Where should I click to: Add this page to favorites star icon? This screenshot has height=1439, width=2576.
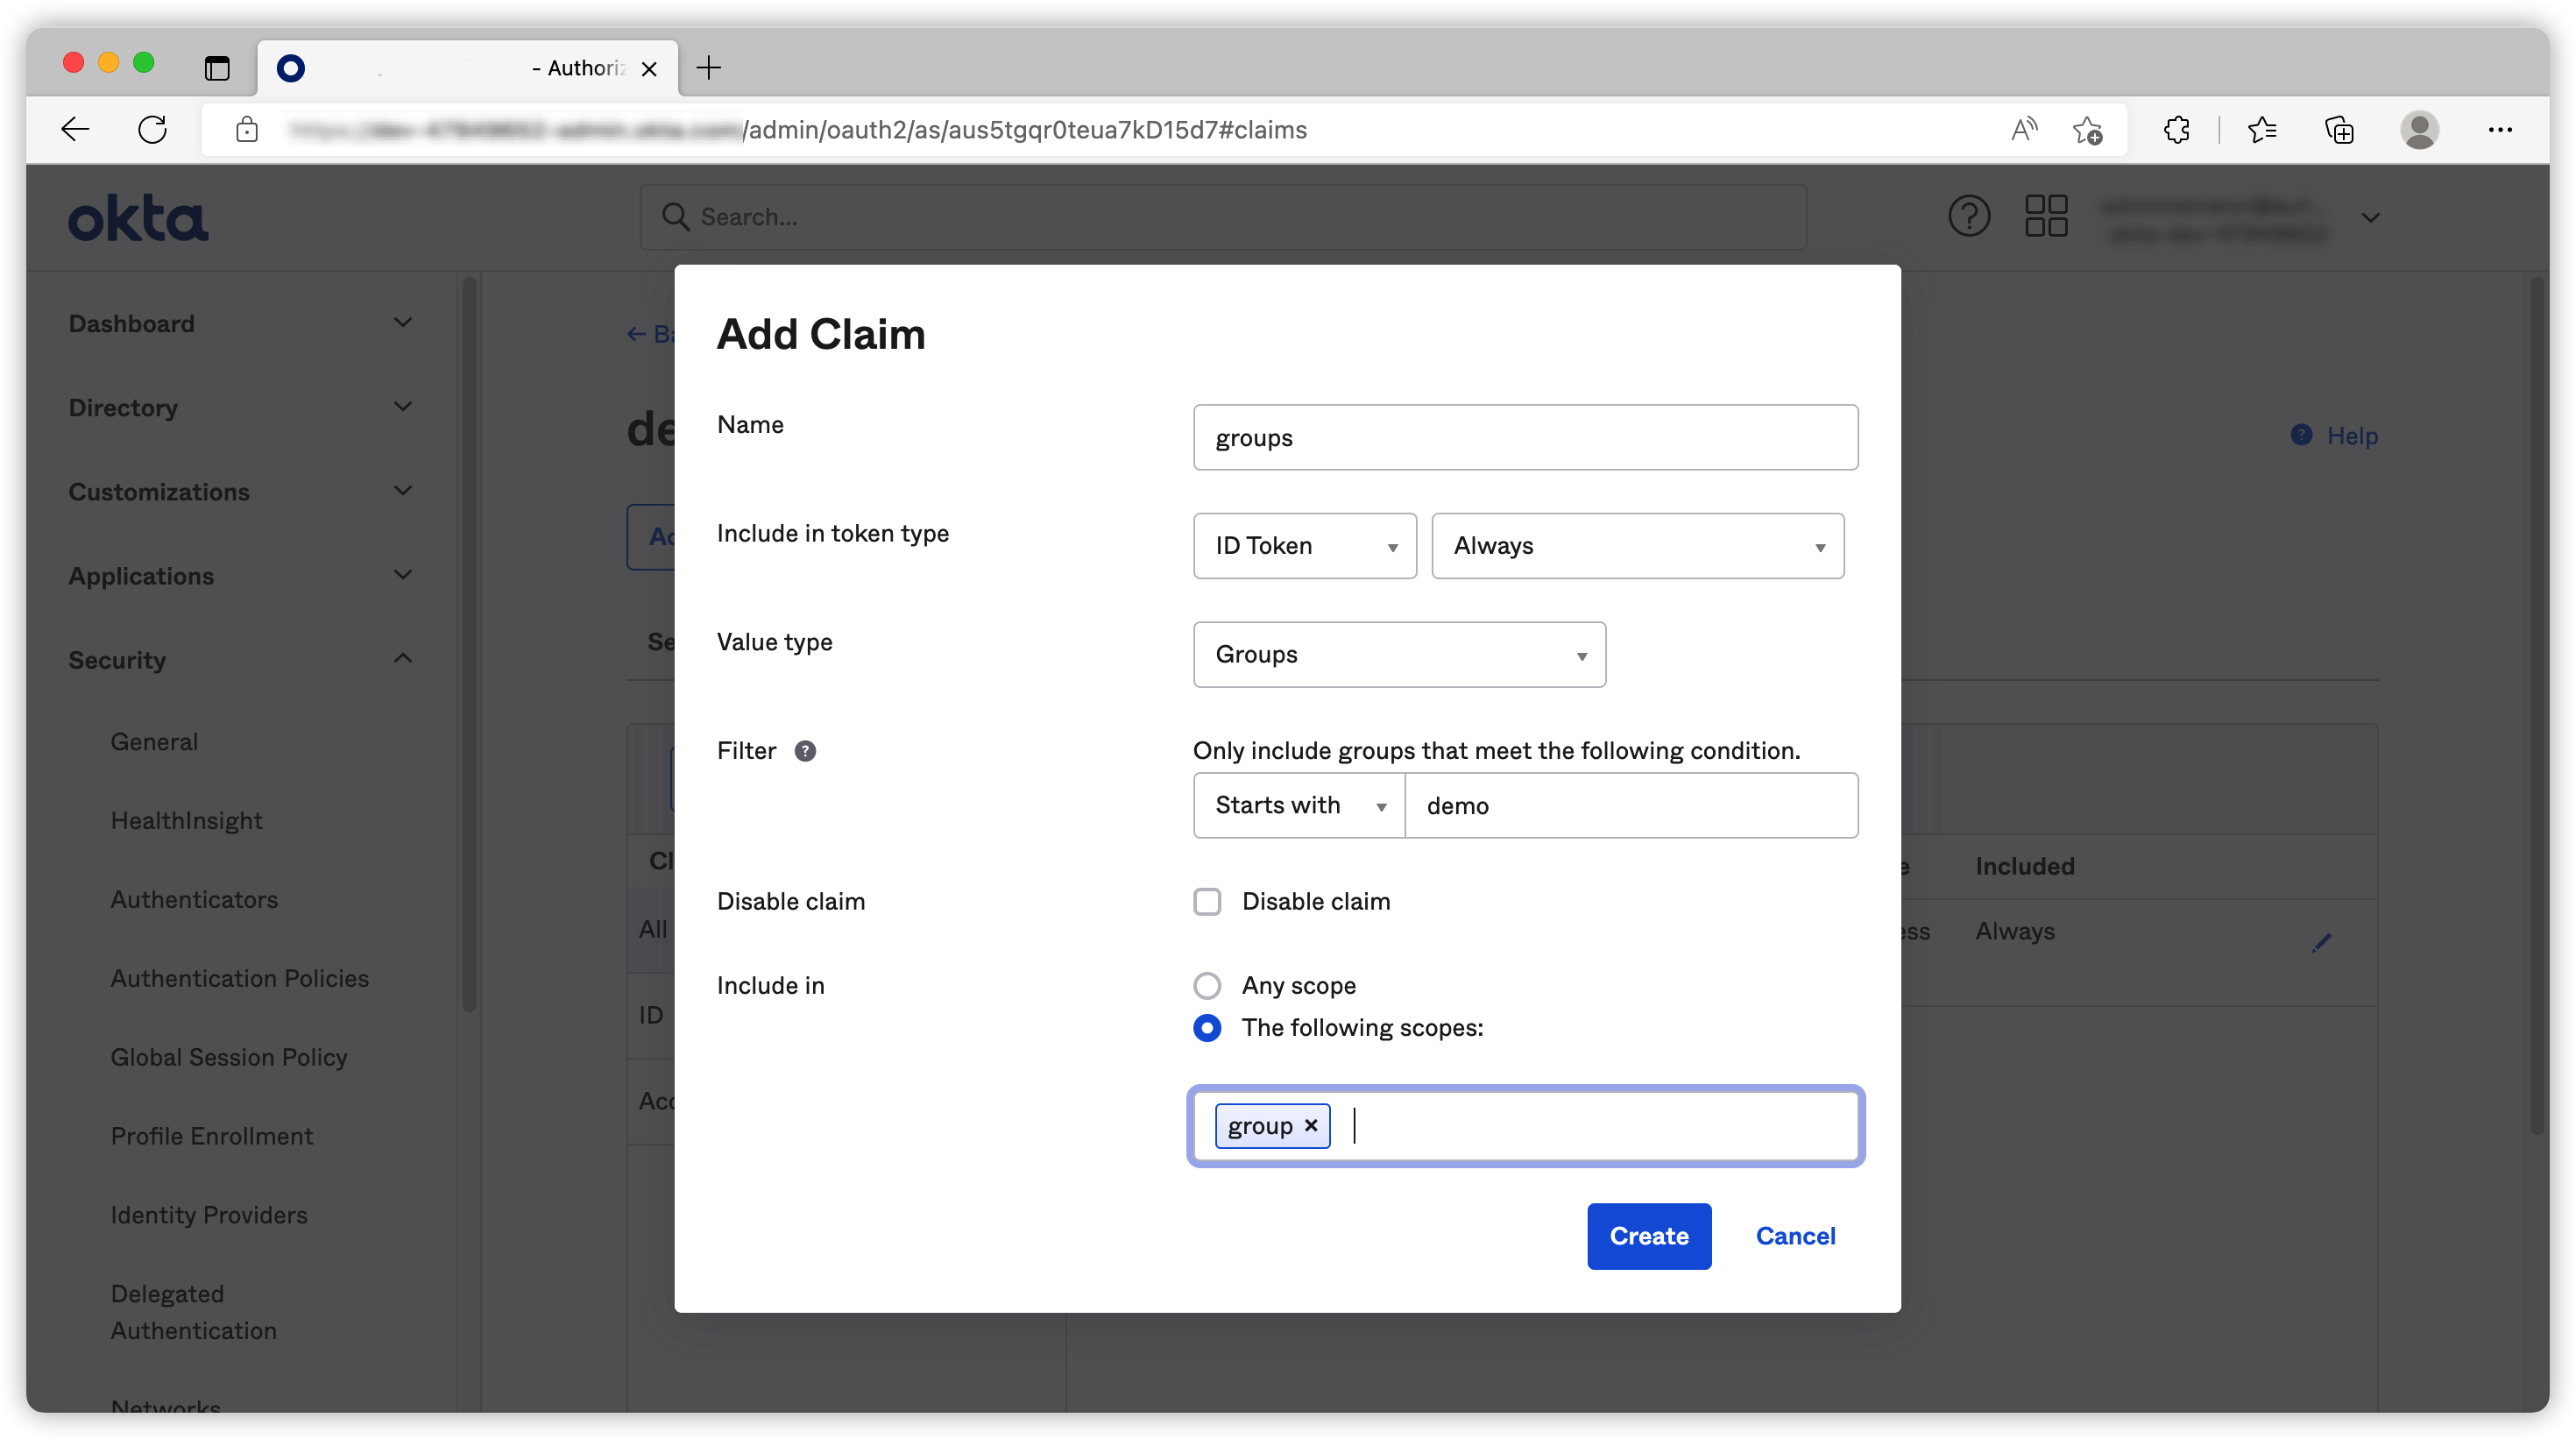(2087, 130)
